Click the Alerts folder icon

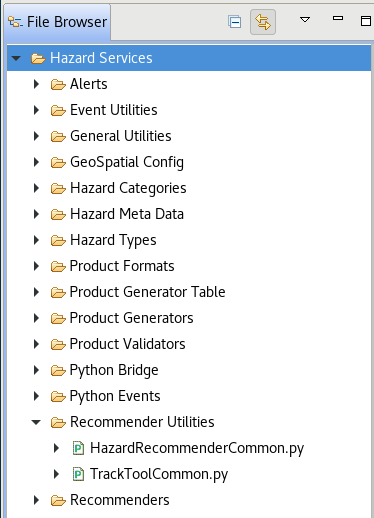[58, 84]
